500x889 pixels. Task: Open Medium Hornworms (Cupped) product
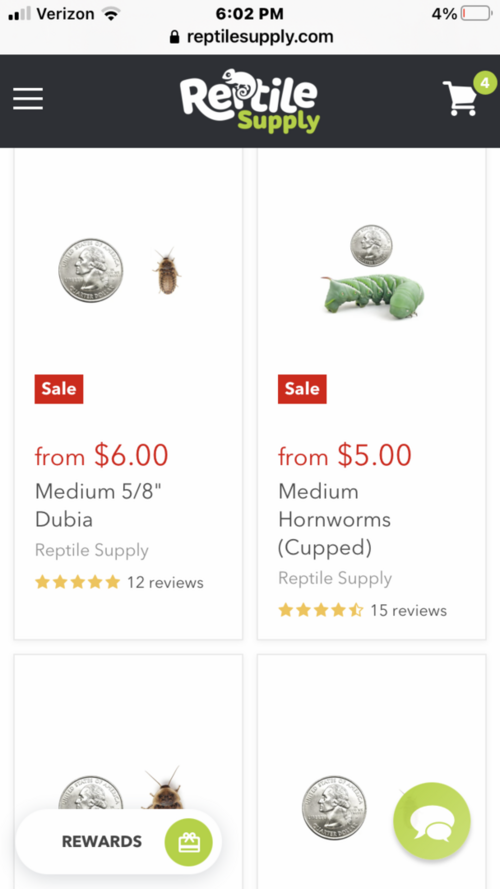tap(334, 519)
